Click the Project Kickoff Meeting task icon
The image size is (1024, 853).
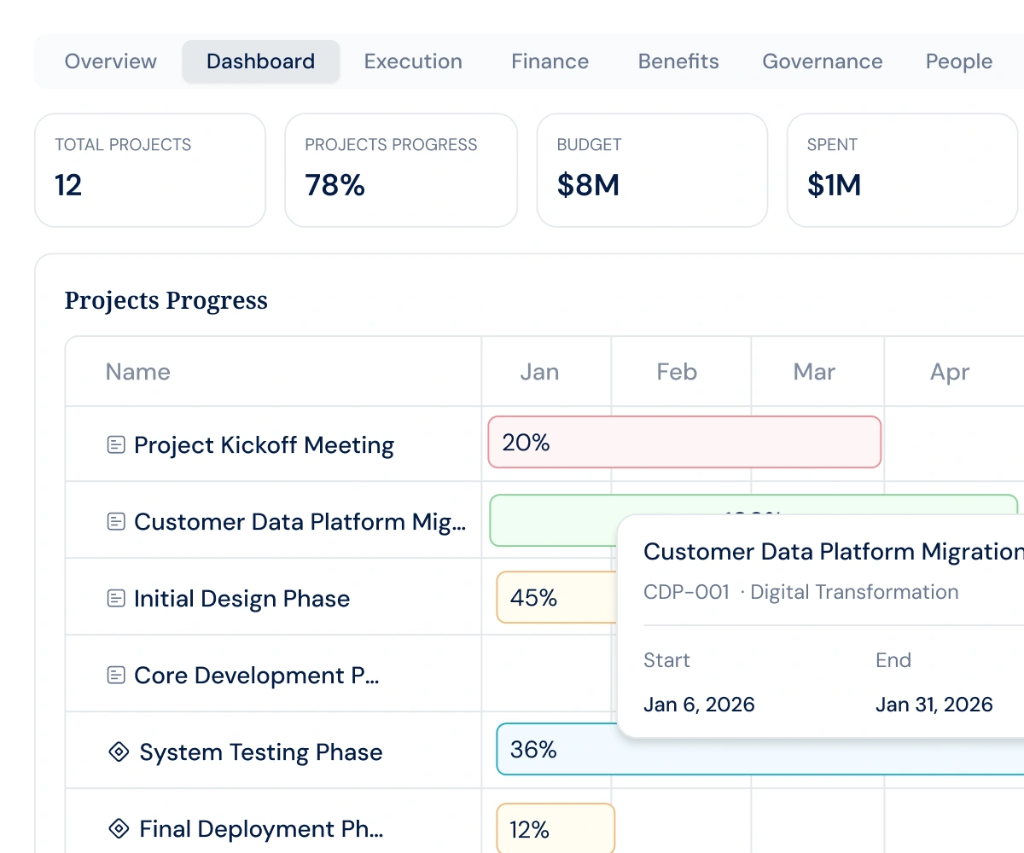click(x=116, y=445)
